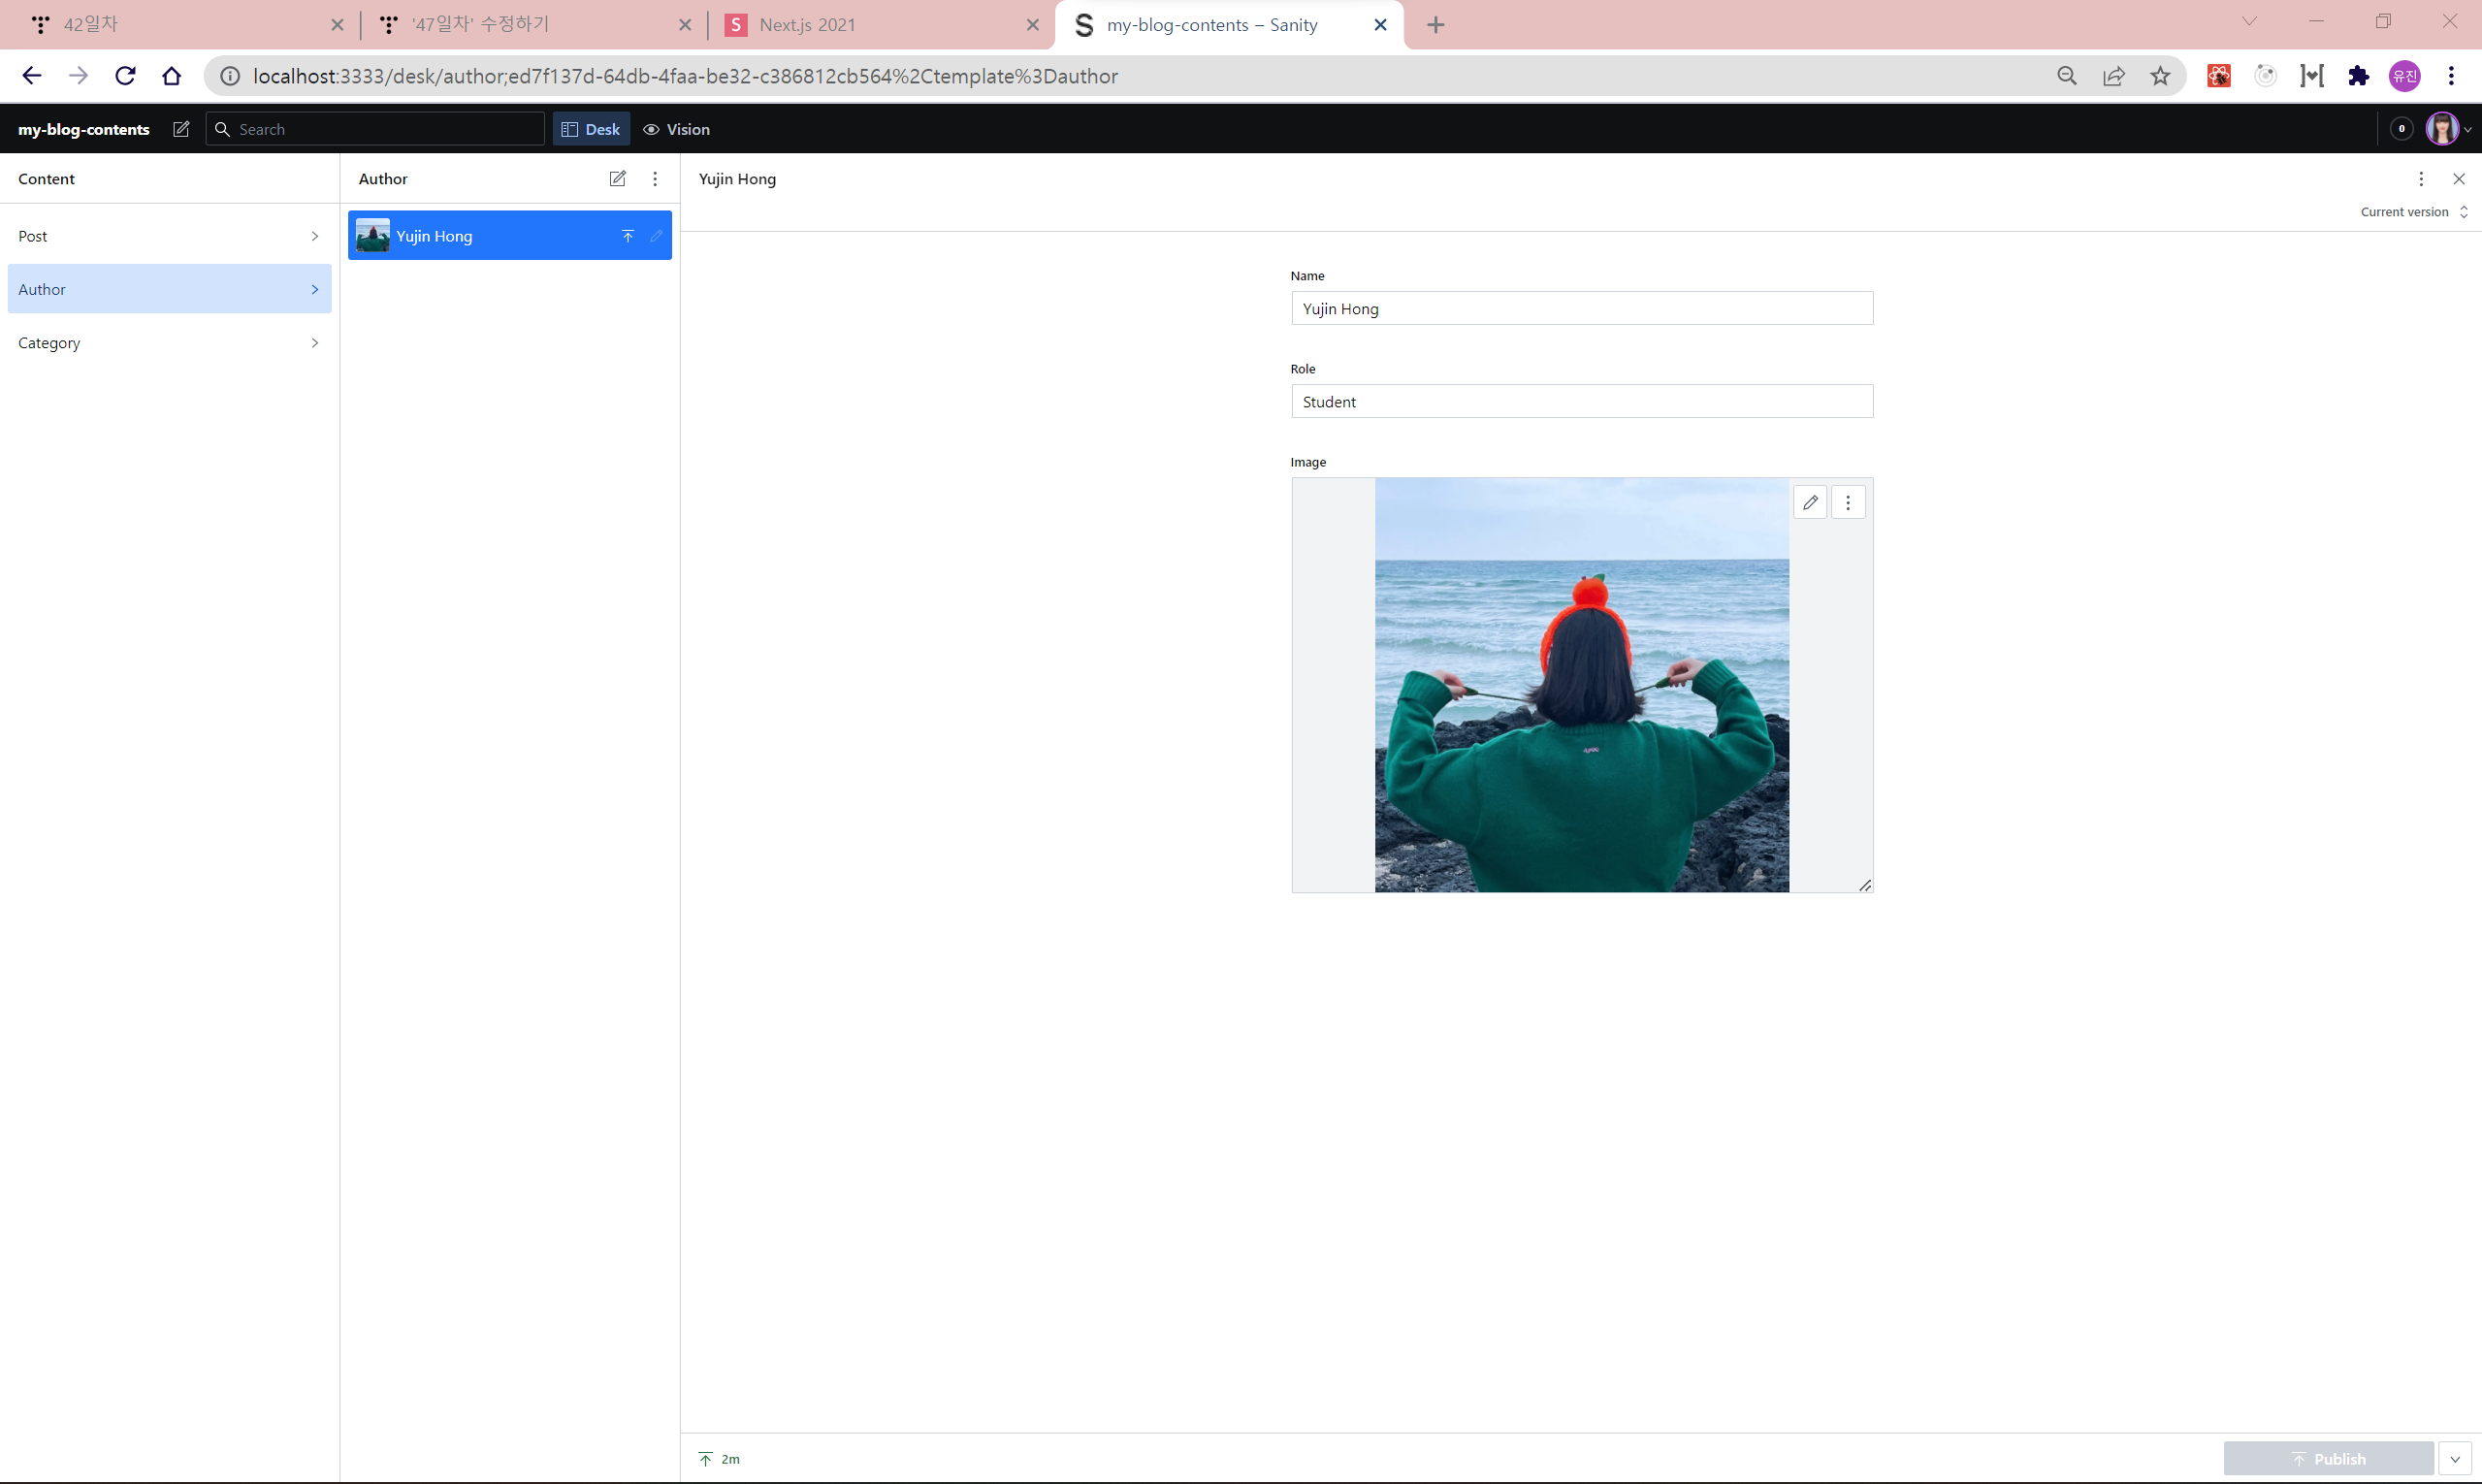The height and width of the screenshot is (1484, 2482).
Task: Switch to the Vision tool
Action: pyautogui.click(x=676, y=129)
